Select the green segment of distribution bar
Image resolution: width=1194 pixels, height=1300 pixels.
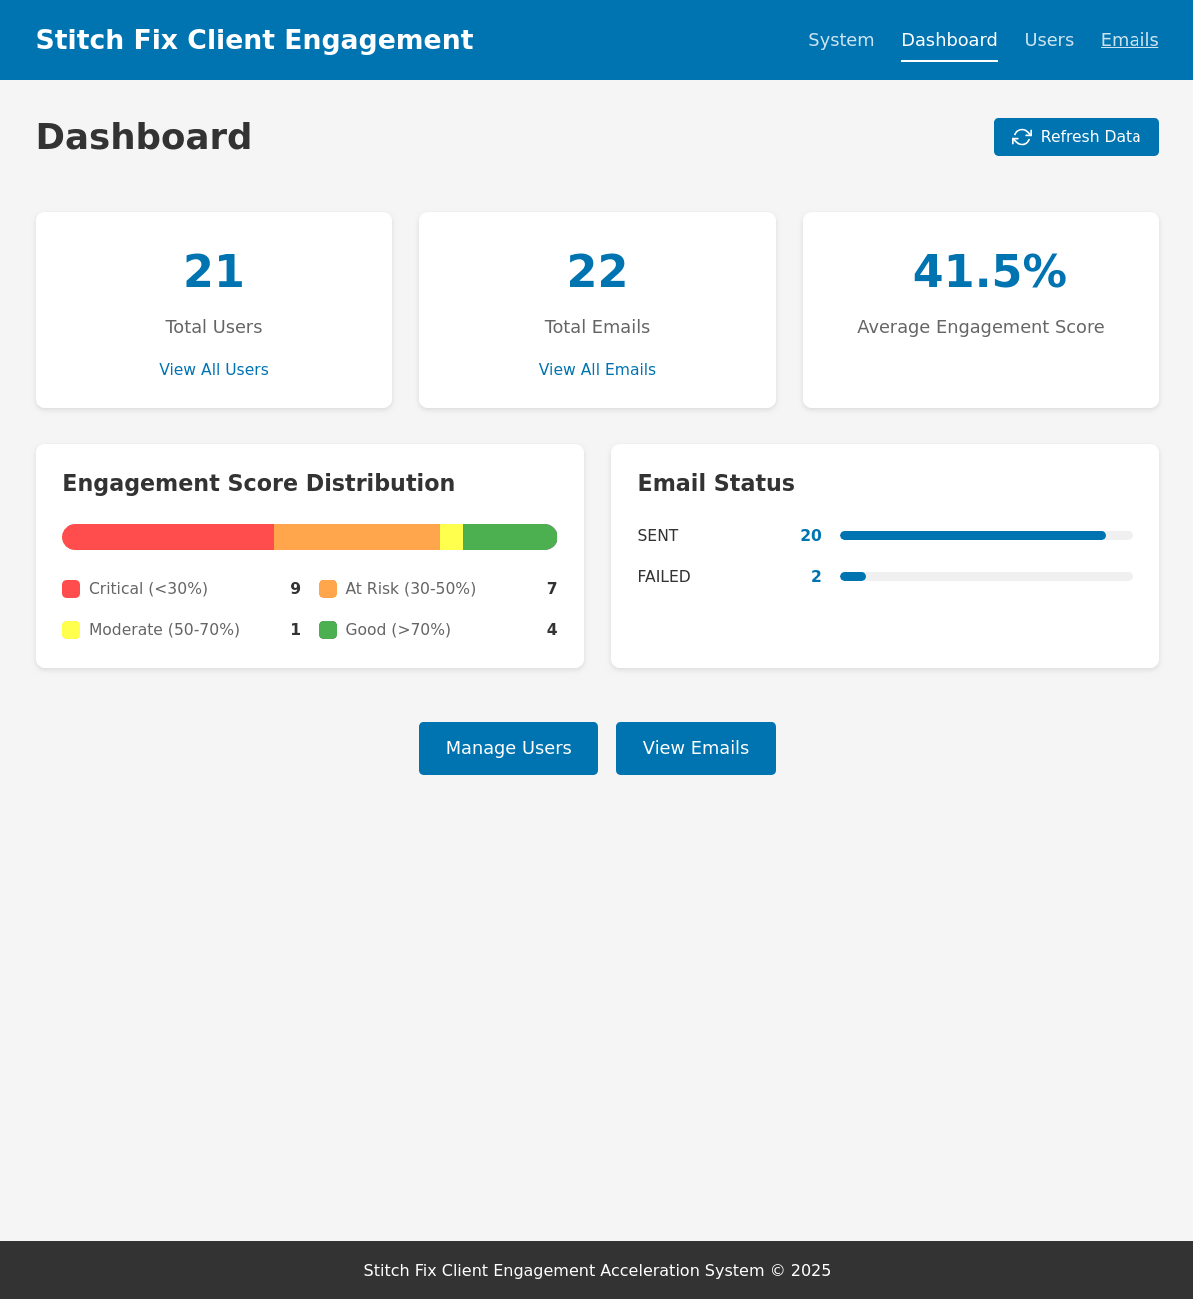[510, 537]
